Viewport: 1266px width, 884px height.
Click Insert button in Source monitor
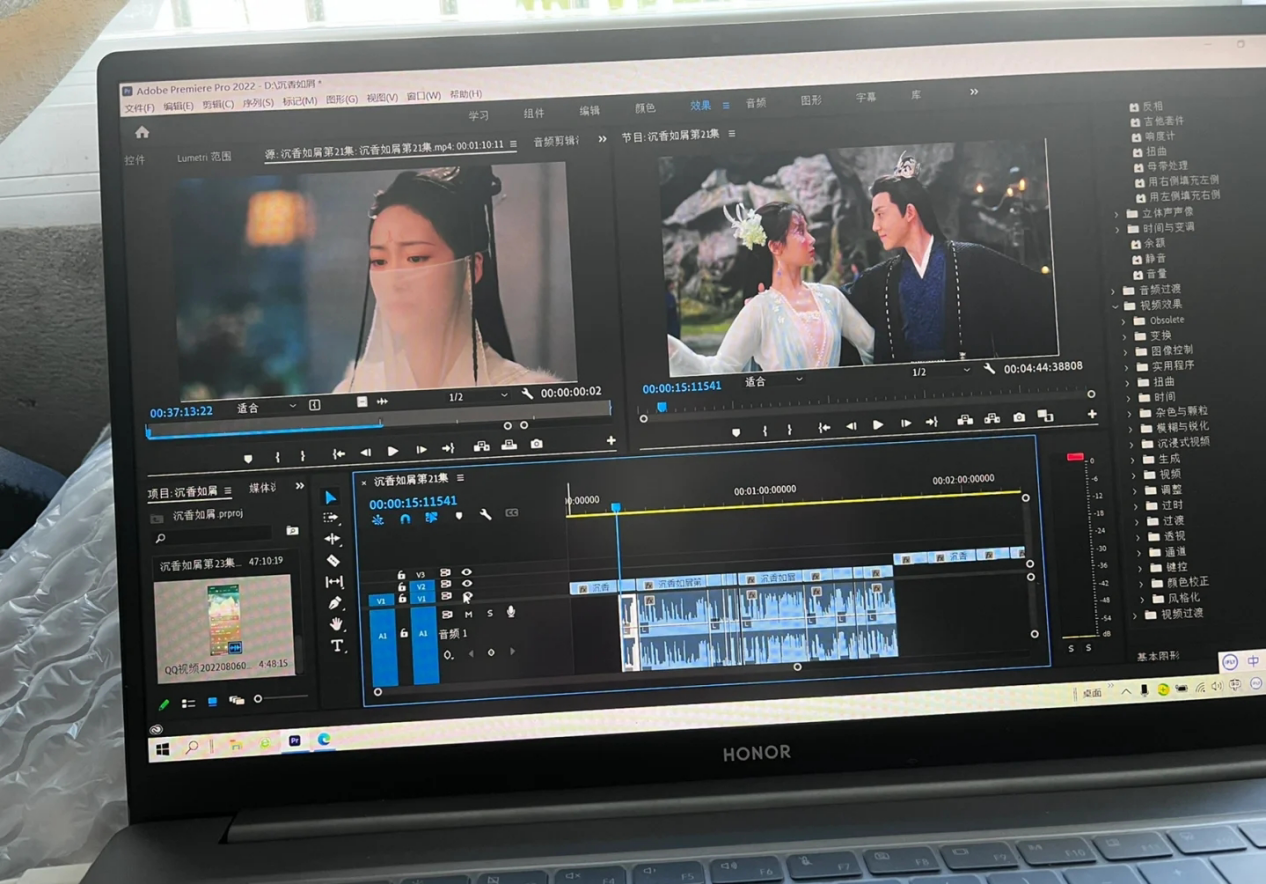pos(481,447)
